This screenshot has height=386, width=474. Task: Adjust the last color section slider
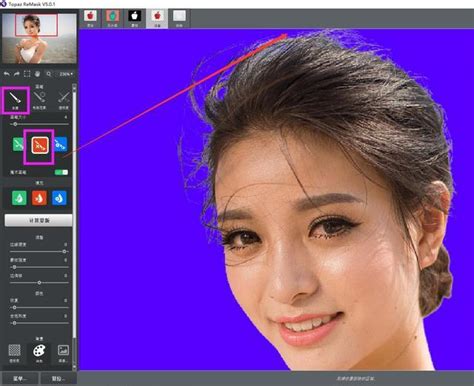click(39, 323)
